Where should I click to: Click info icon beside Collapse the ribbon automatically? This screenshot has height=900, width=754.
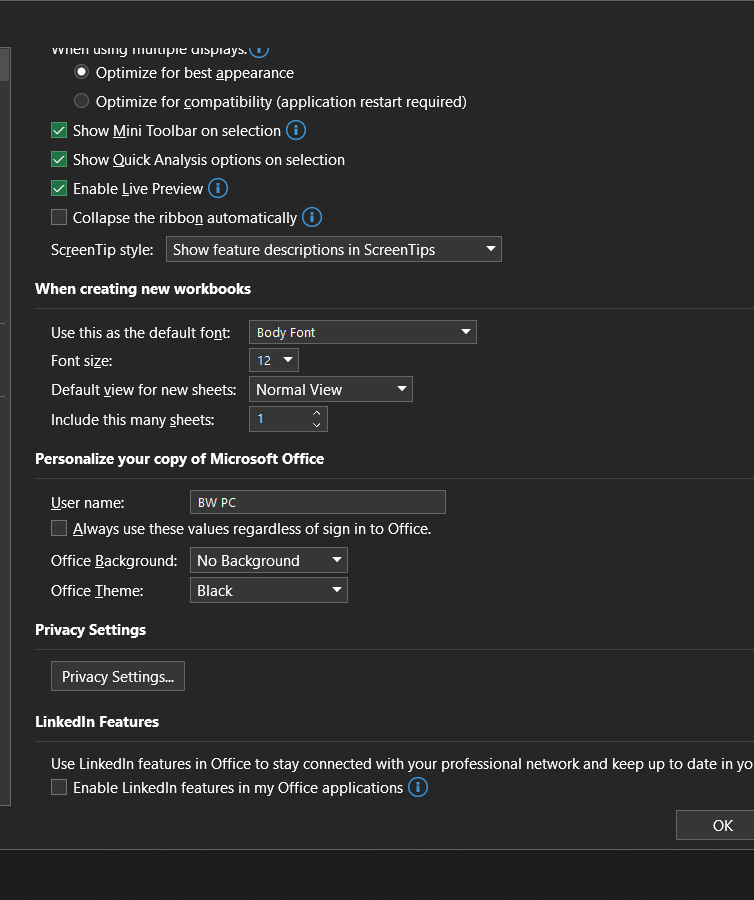pyautogui.click(x=312, y=217)
